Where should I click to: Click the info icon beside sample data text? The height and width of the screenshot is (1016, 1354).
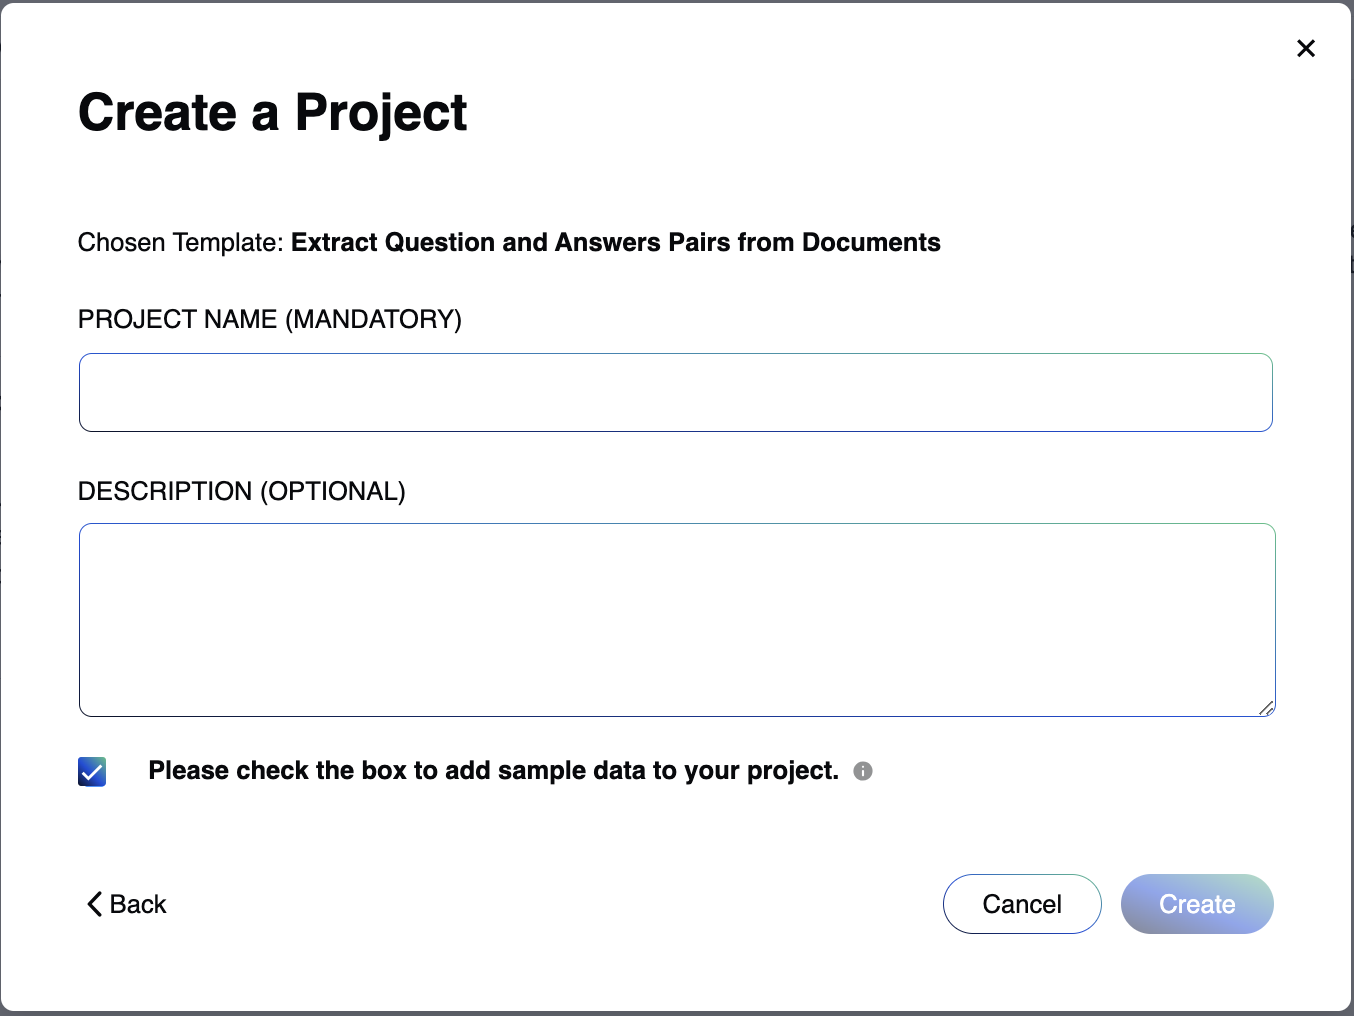tap(863, 771)
